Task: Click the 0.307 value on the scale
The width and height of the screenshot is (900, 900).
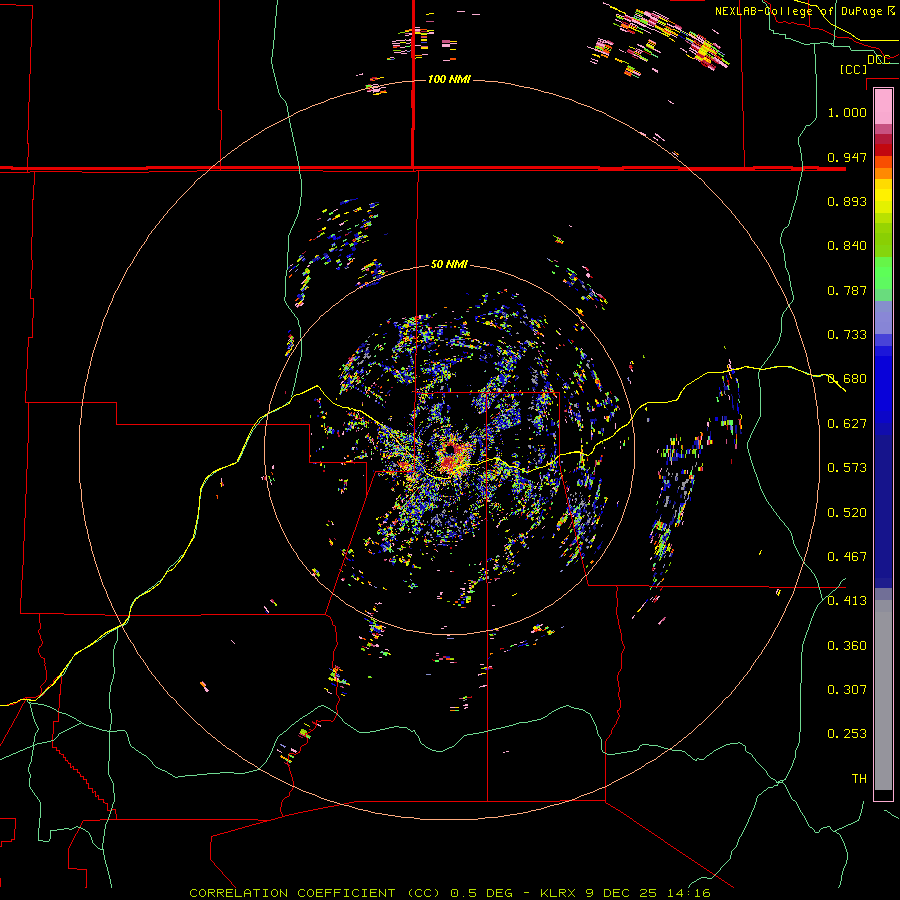Action: (x=847, y=689)
